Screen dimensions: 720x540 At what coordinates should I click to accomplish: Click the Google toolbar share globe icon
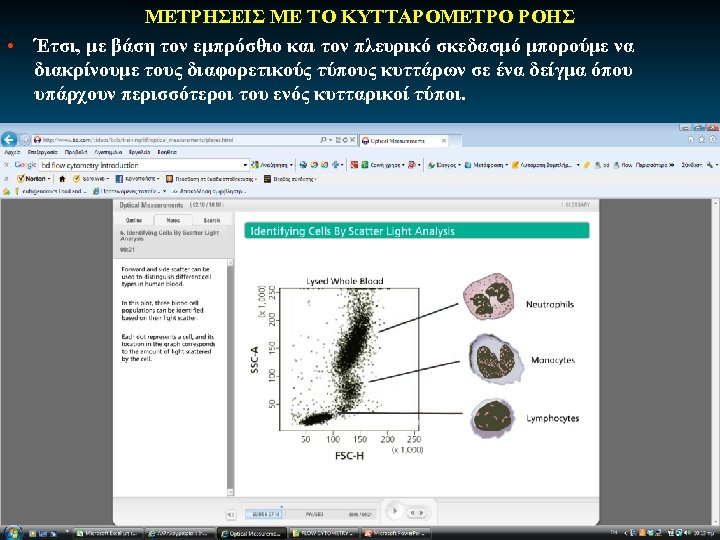tap(303, 165)
